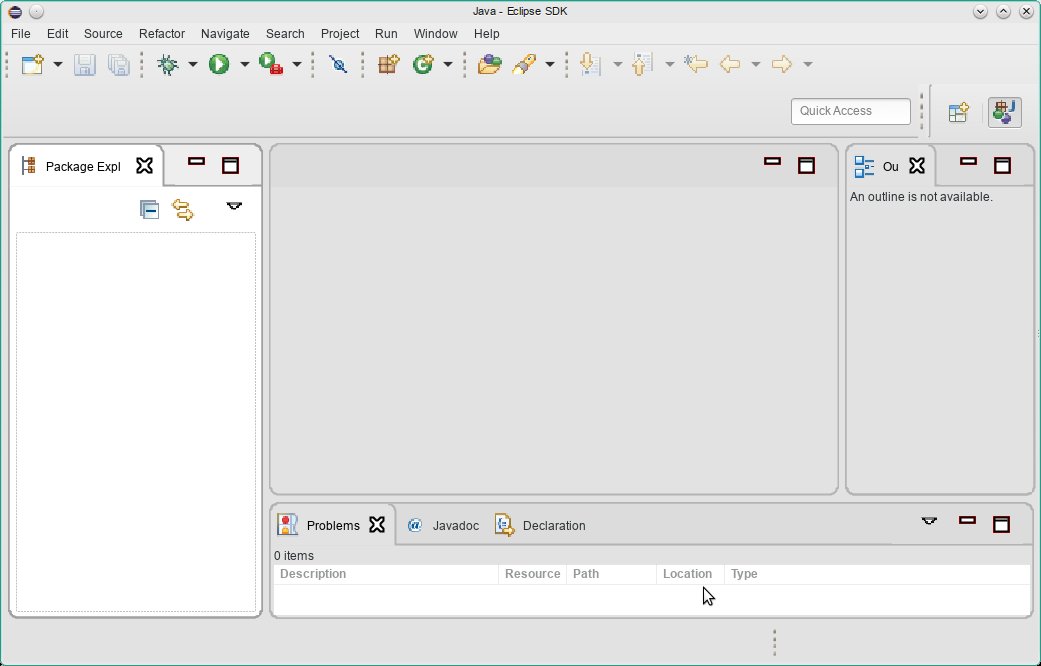Open the Source menu

(x=103, y=34)
